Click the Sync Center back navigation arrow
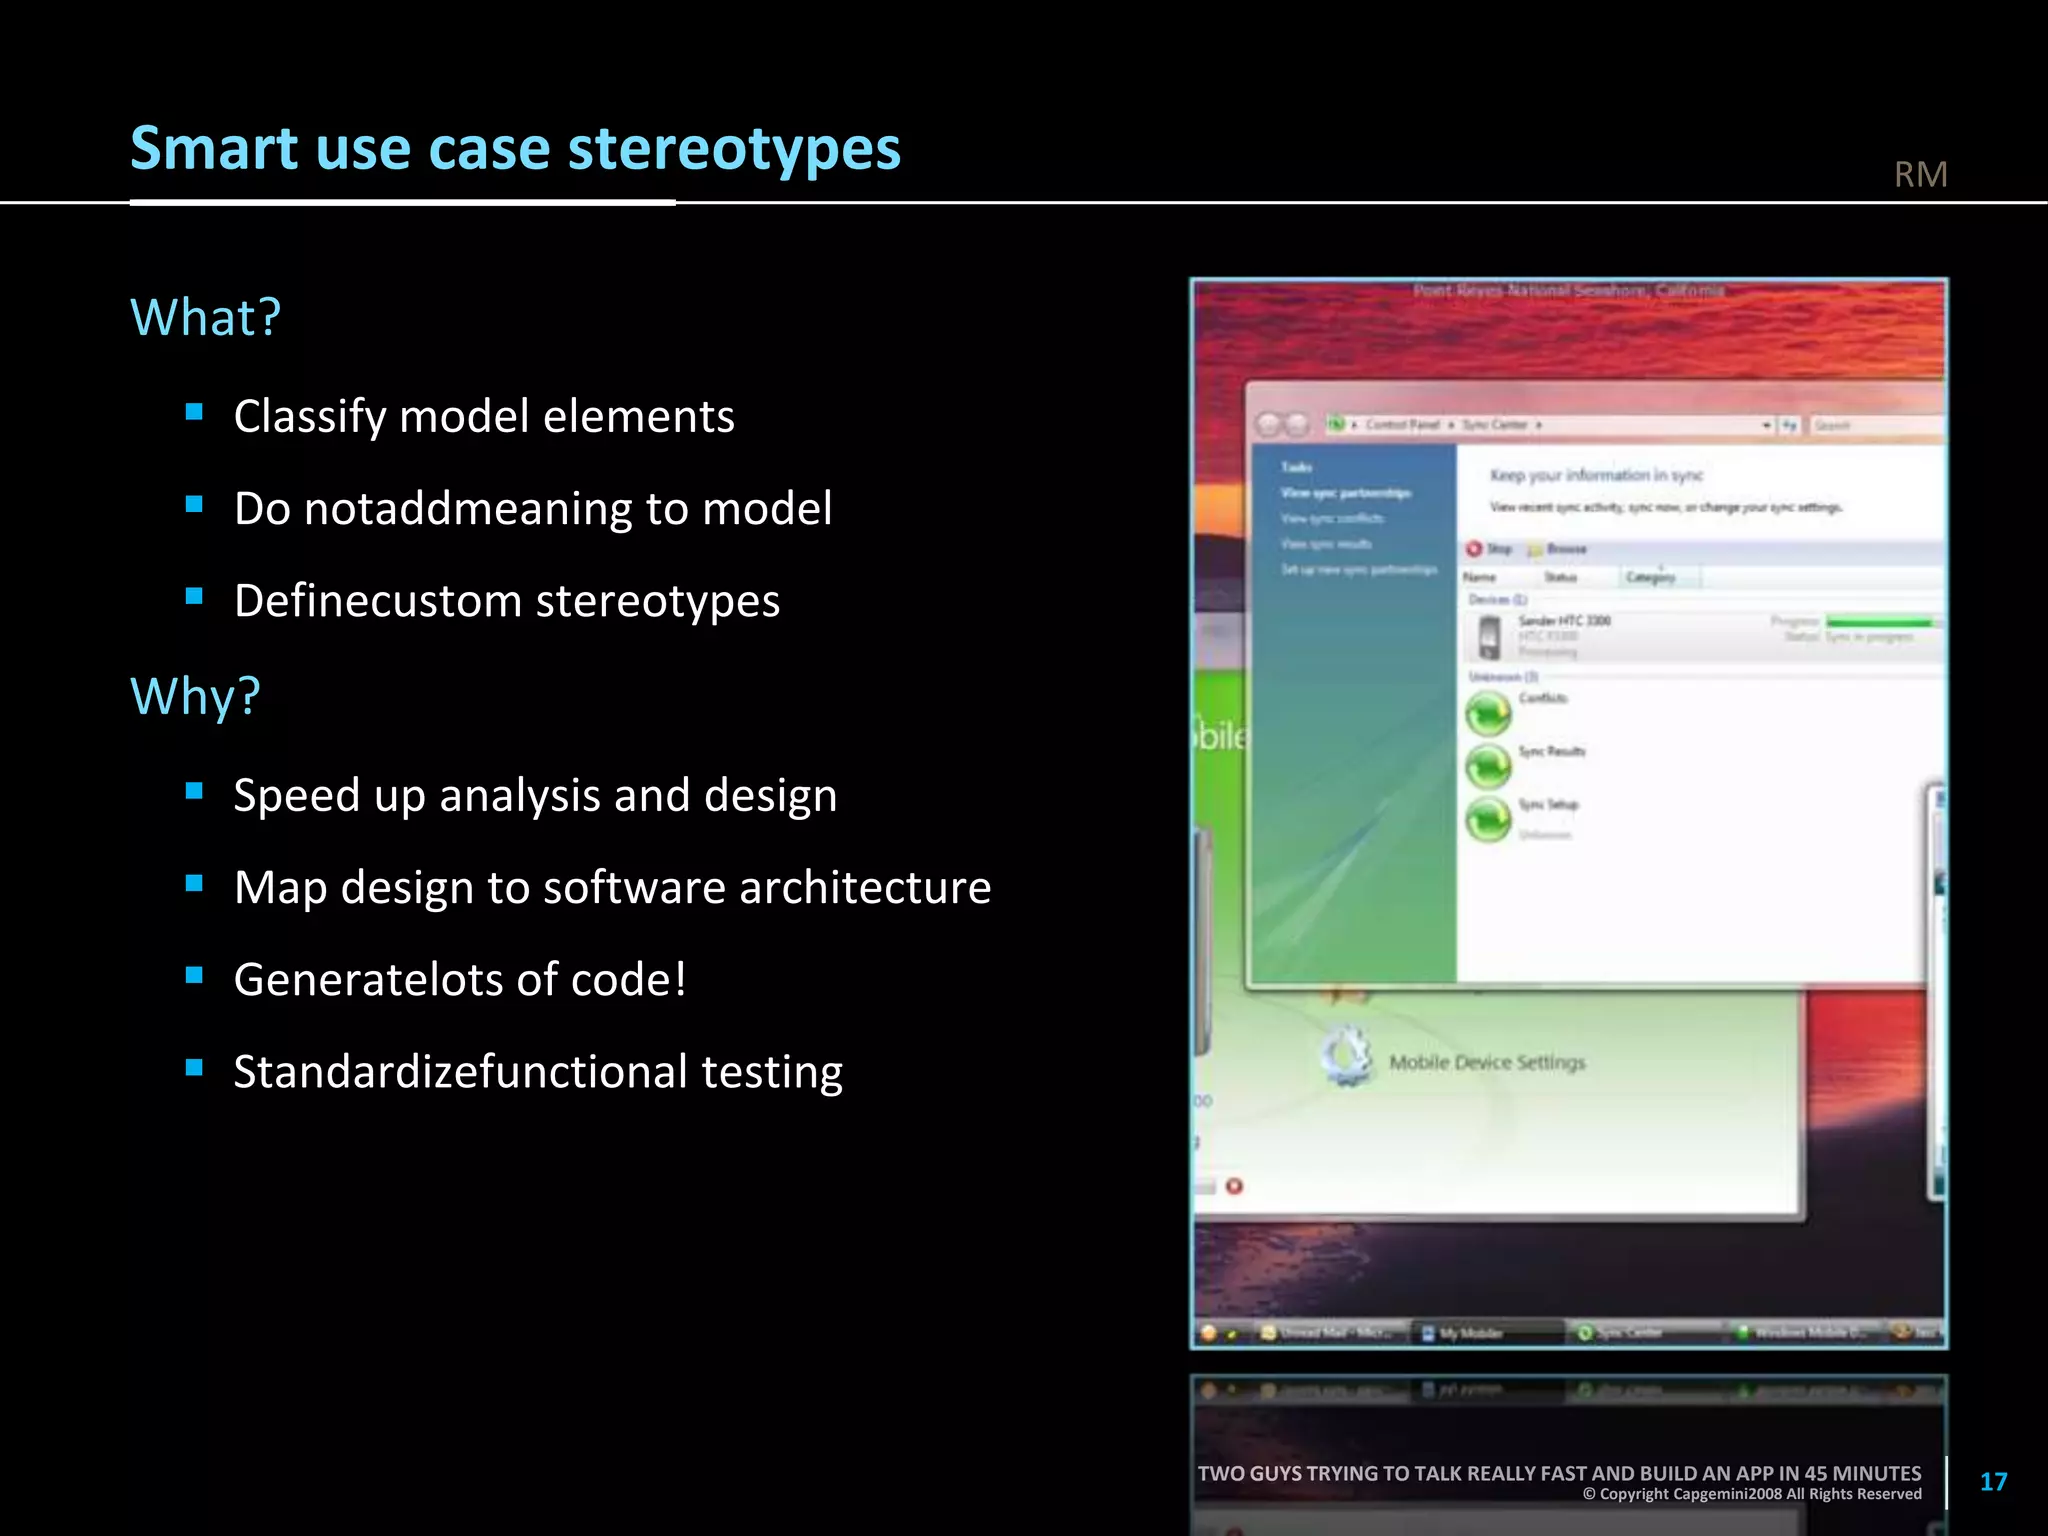Screen dimensions: 2048x1536 pos(1269,425)
